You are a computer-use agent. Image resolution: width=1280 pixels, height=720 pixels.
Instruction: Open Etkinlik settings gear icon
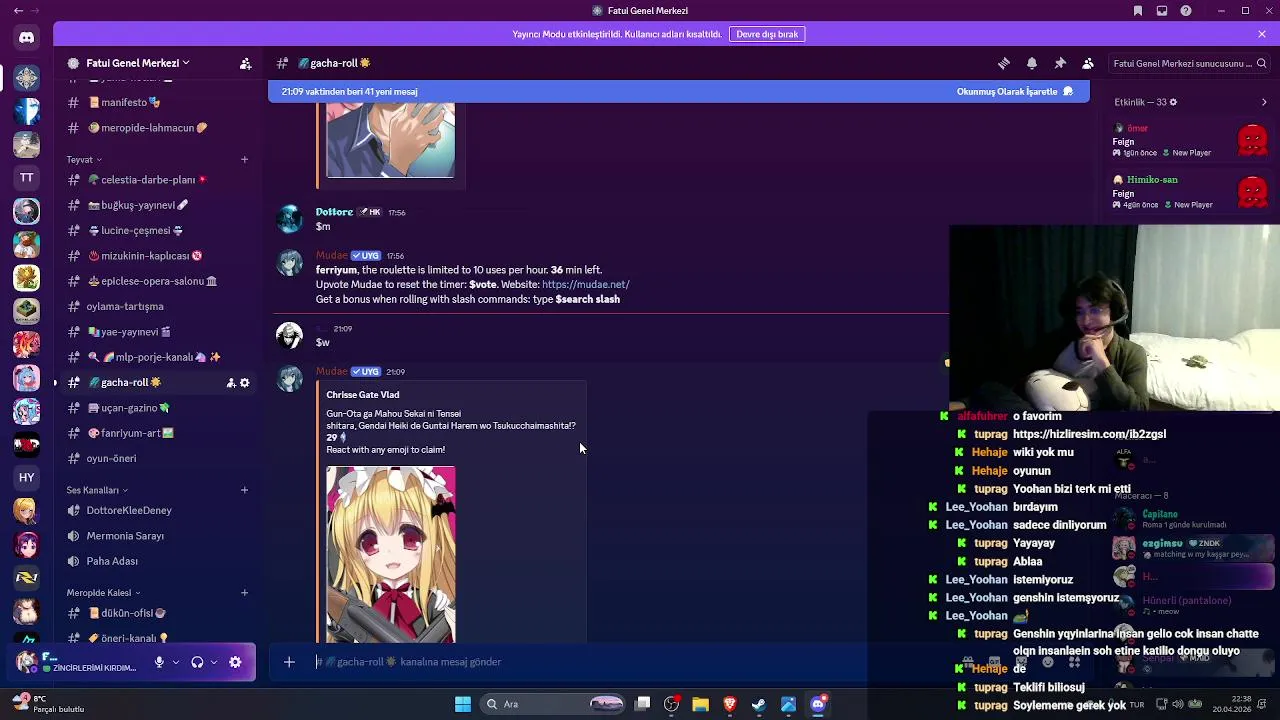pyautogui.click(x=1173, y=102)
